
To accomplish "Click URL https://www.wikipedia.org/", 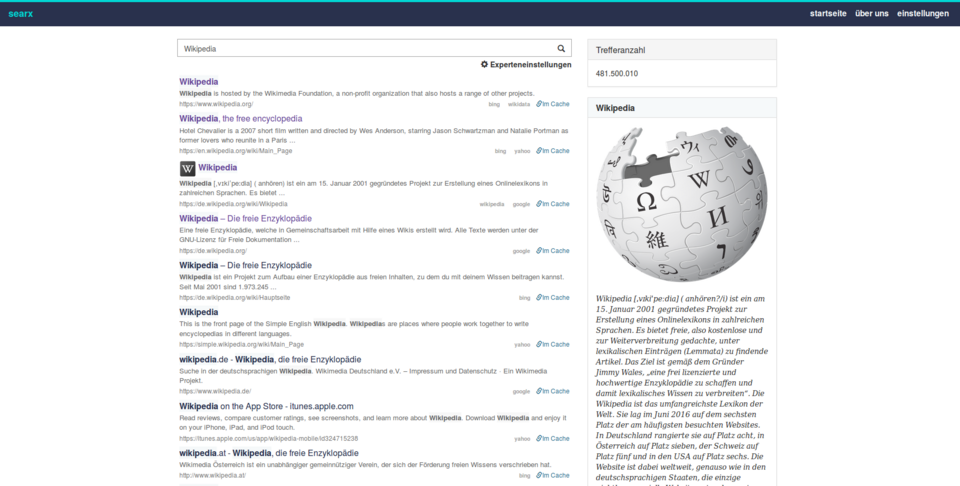I will coord(216,104).
